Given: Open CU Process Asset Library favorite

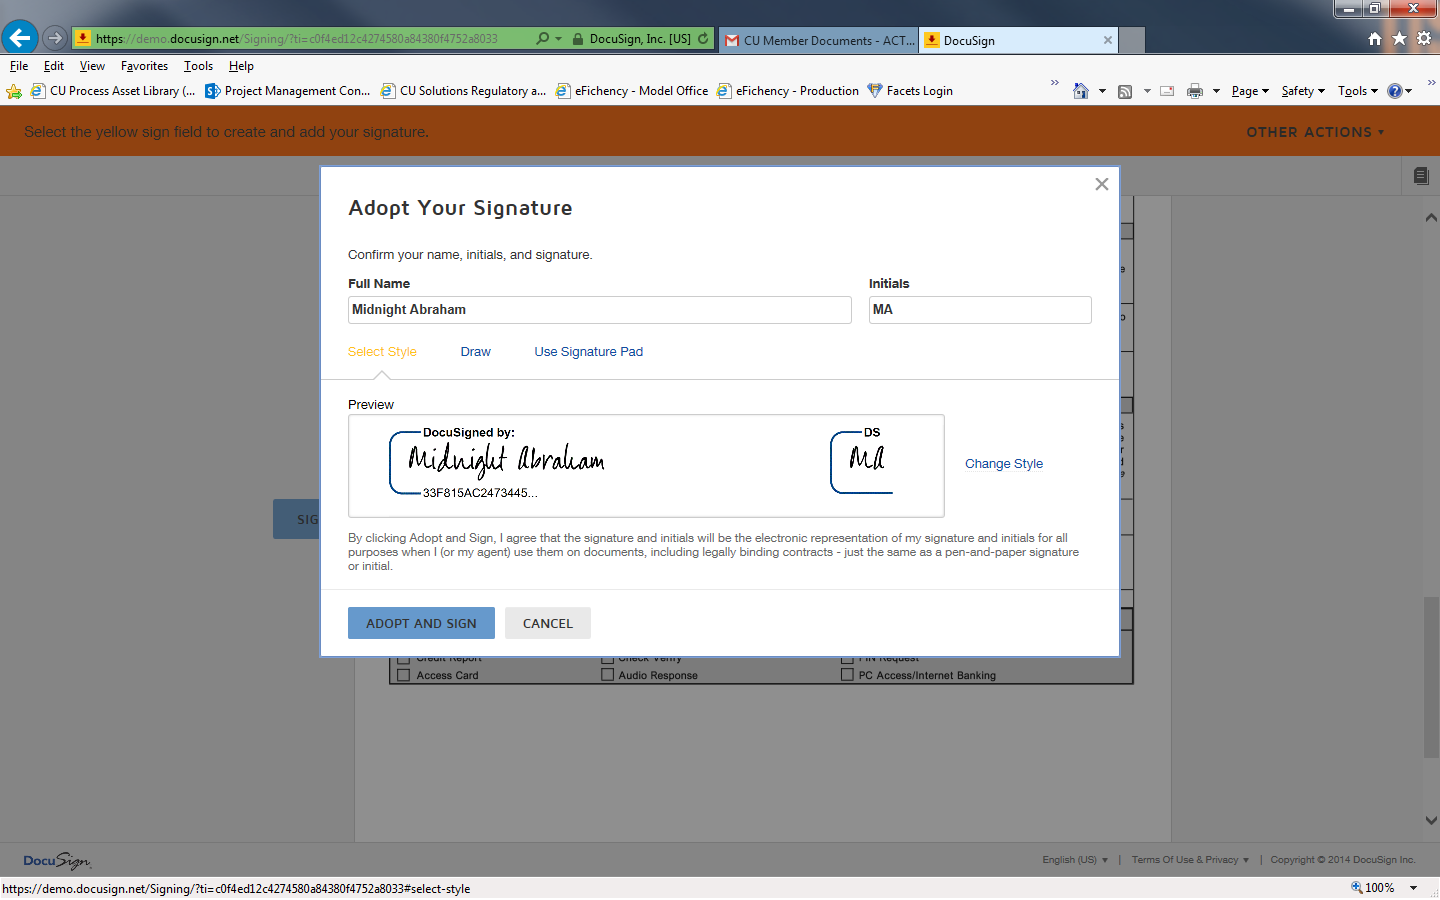Looking at the screenshot, I should (113, 91).
